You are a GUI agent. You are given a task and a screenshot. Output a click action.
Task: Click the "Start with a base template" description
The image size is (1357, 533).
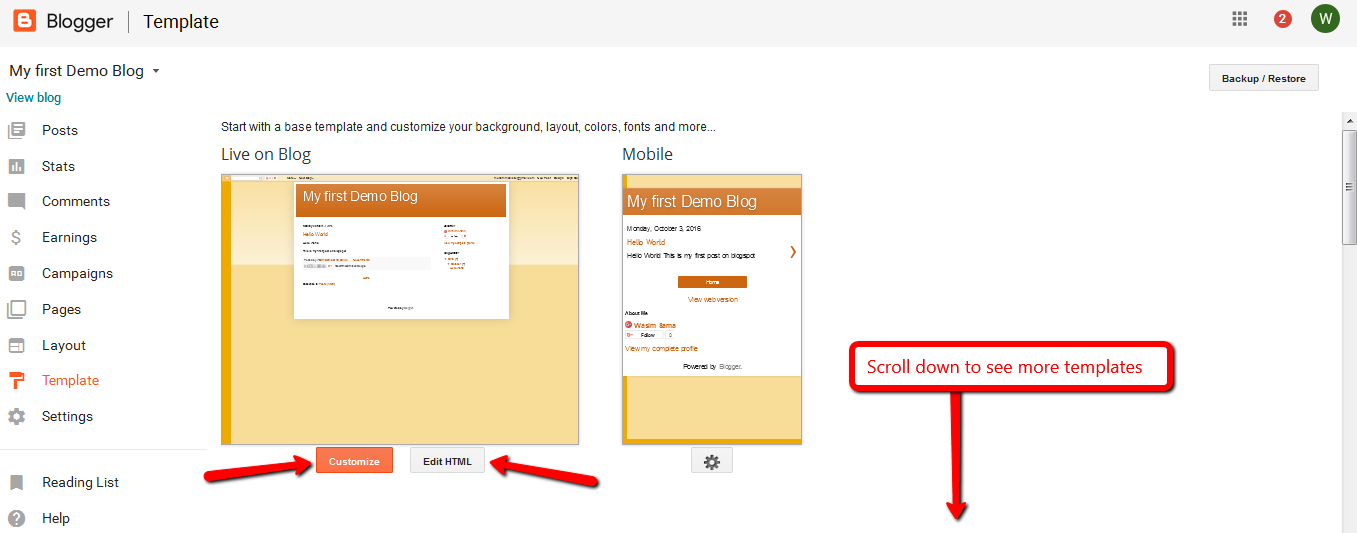[x=468, y=127]
